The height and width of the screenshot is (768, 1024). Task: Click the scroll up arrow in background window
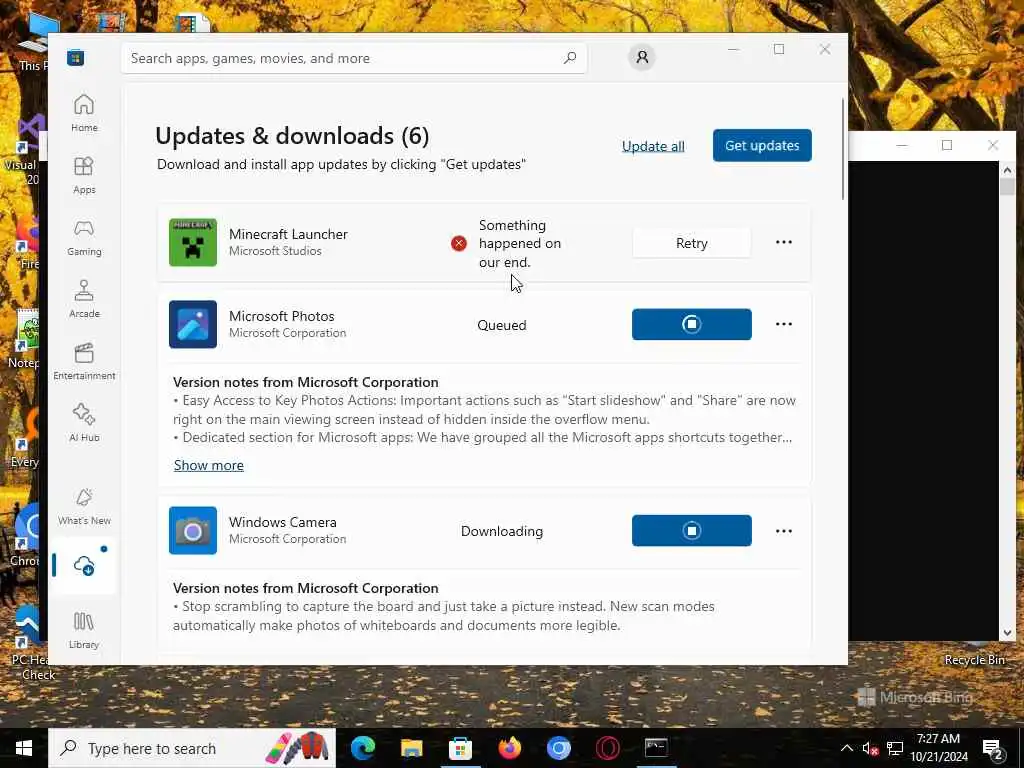[1007, 170]
